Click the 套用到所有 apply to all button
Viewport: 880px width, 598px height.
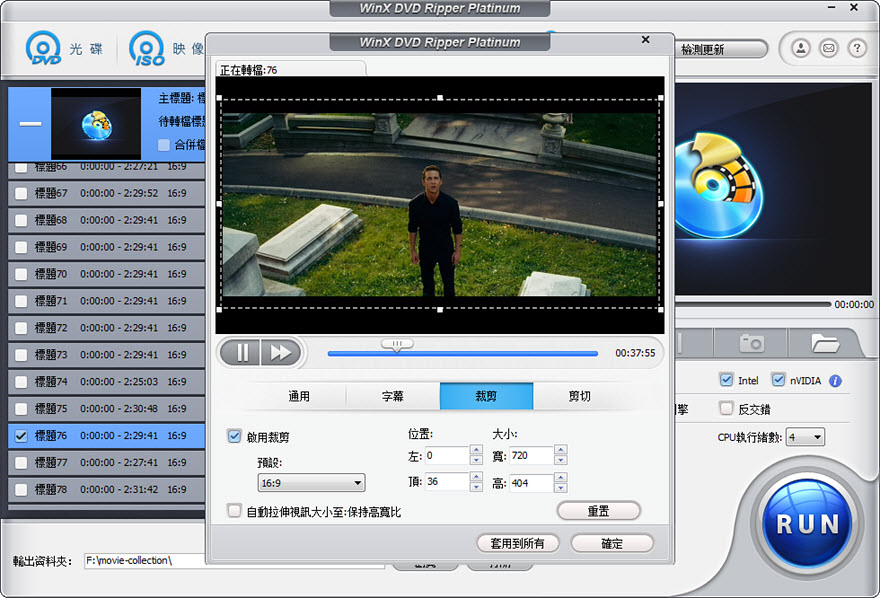pos(517,543)
